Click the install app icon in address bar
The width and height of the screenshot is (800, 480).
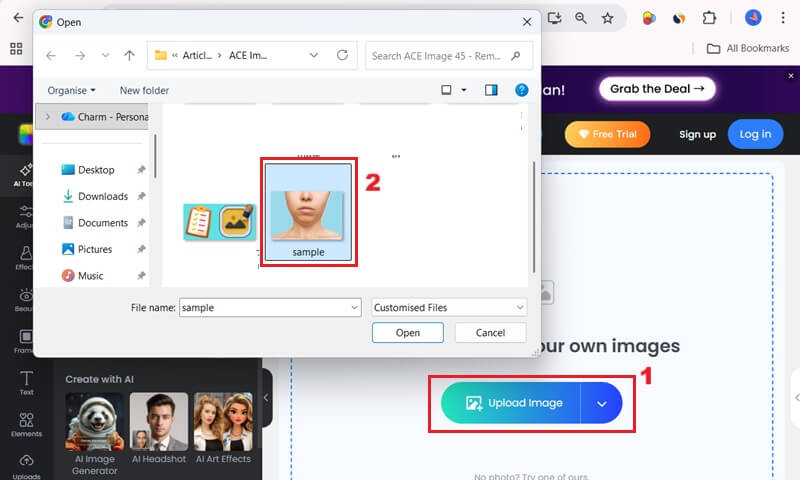[554, 18]
